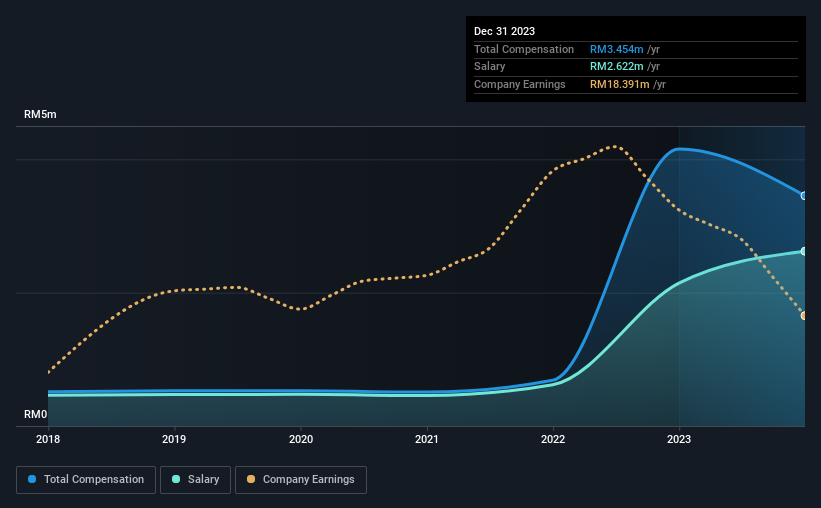
Task: Toggle the Total Compensation legend button
Action: click(86, 480)
